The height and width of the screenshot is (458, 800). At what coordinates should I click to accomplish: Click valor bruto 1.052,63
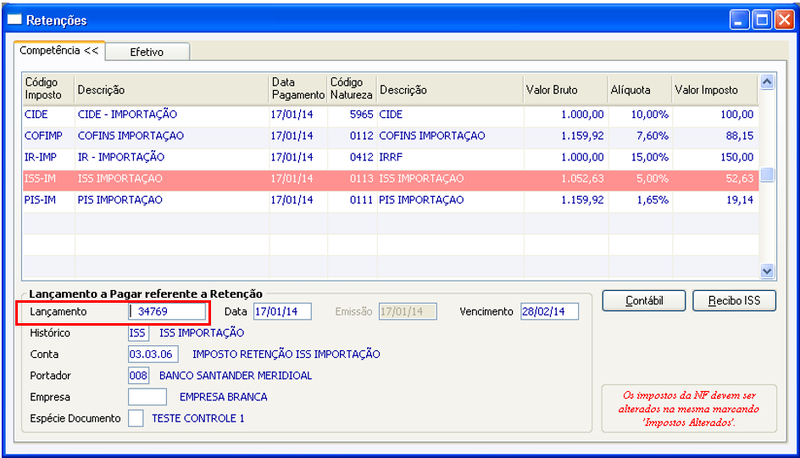[x=582, y=179]
